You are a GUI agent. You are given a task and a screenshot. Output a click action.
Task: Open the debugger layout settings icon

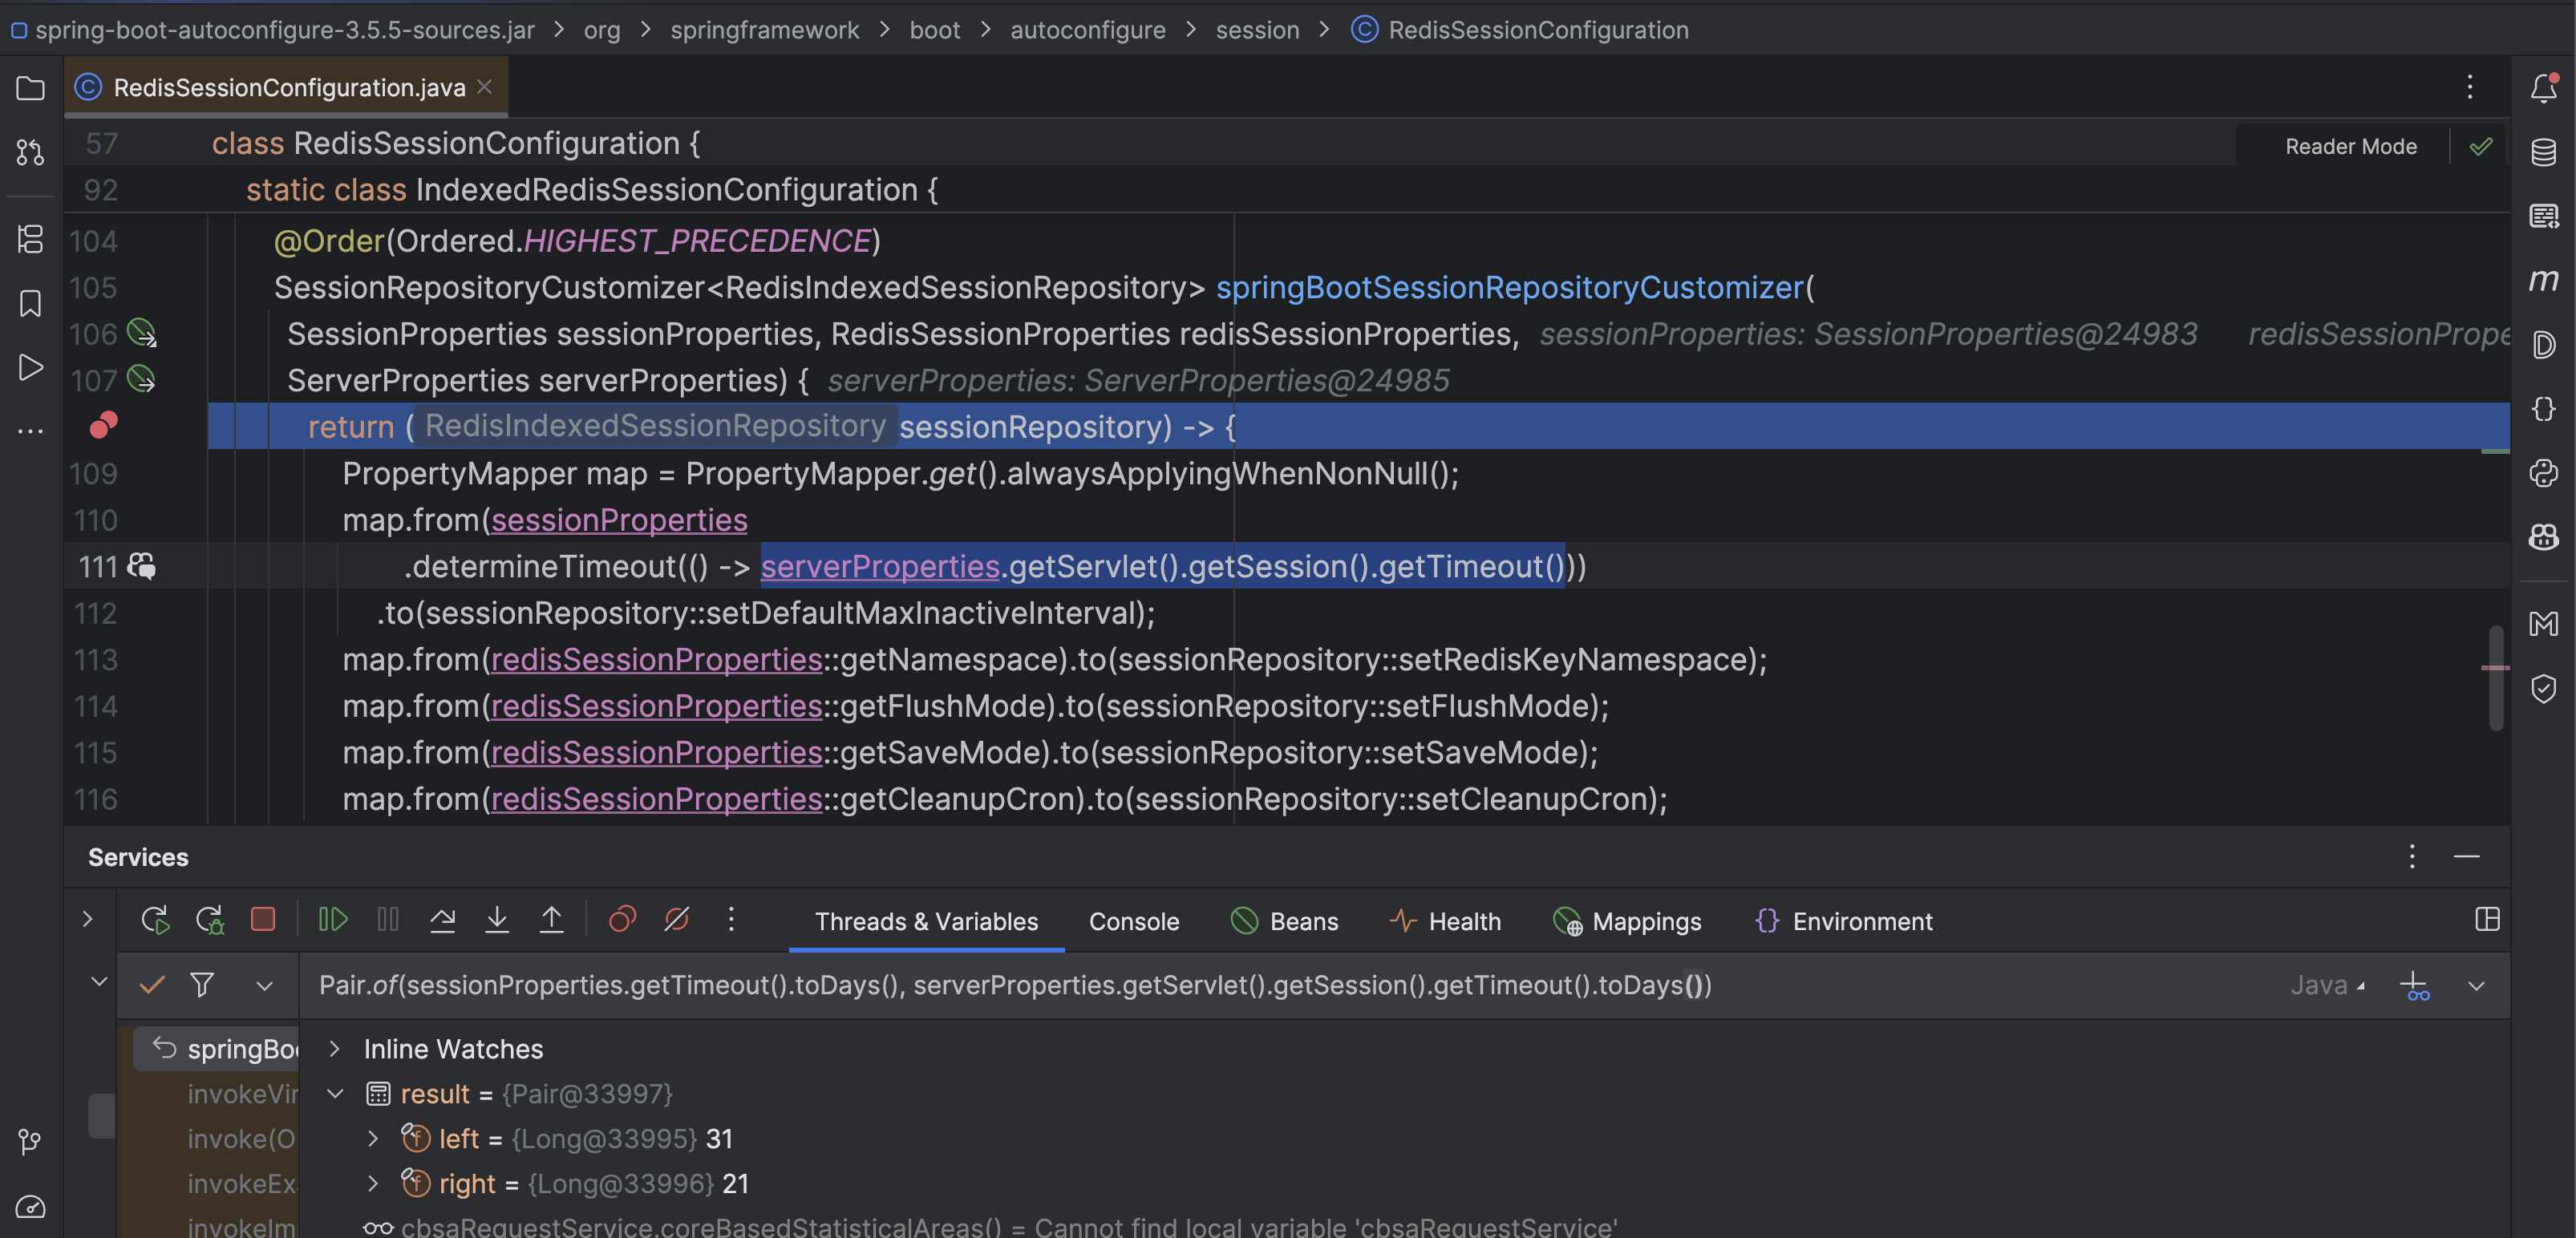pos(2487,919)
